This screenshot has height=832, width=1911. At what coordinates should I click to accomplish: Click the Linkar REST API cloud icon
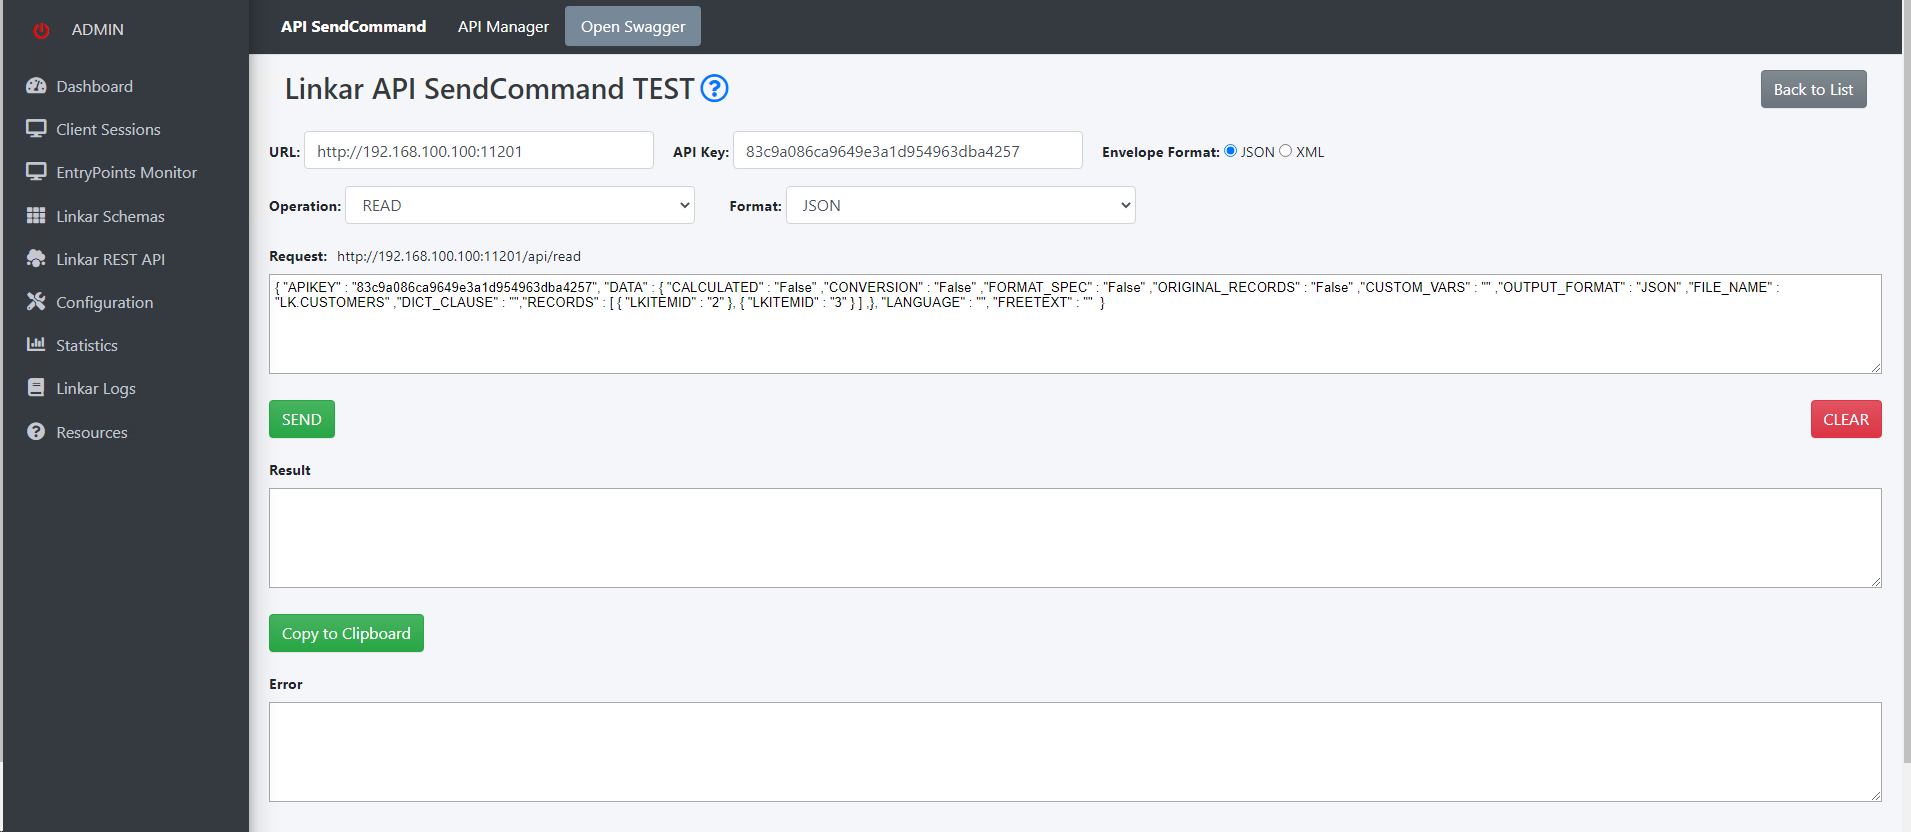point(36,259)
